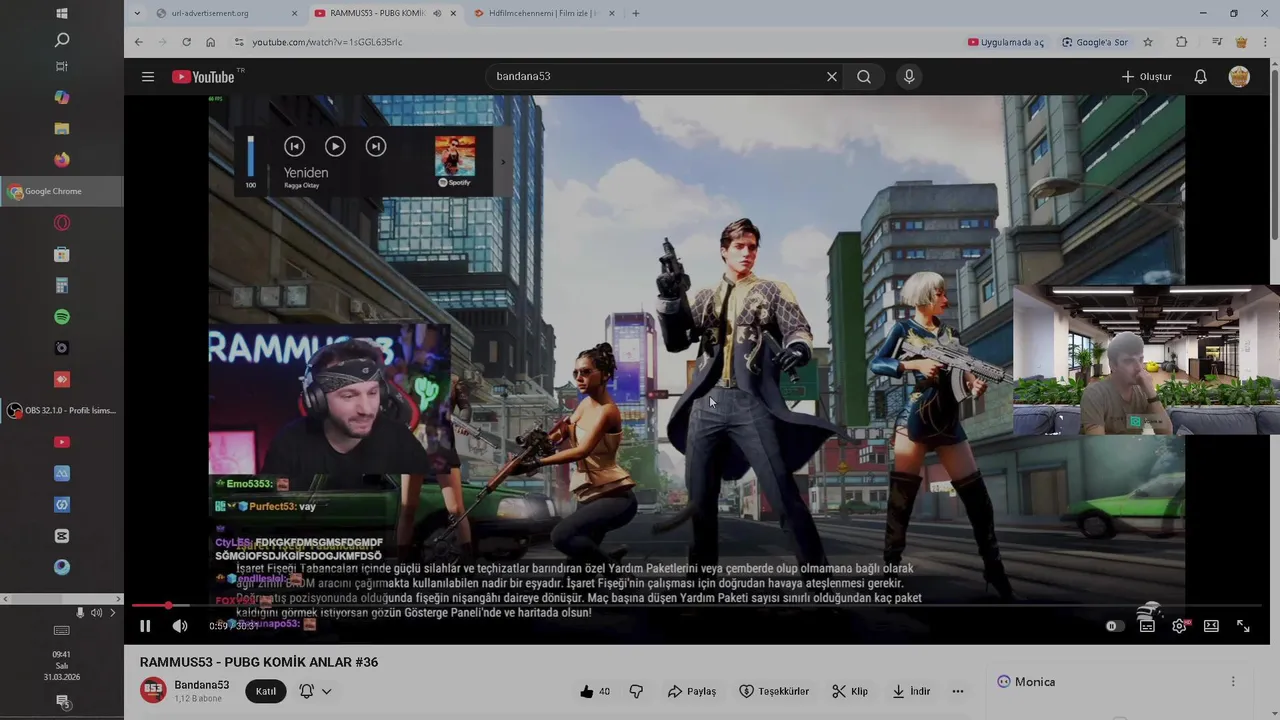Like the video
Image resolution: width=1280 pixels, height=720 pixels.
[x=594, y=691]
